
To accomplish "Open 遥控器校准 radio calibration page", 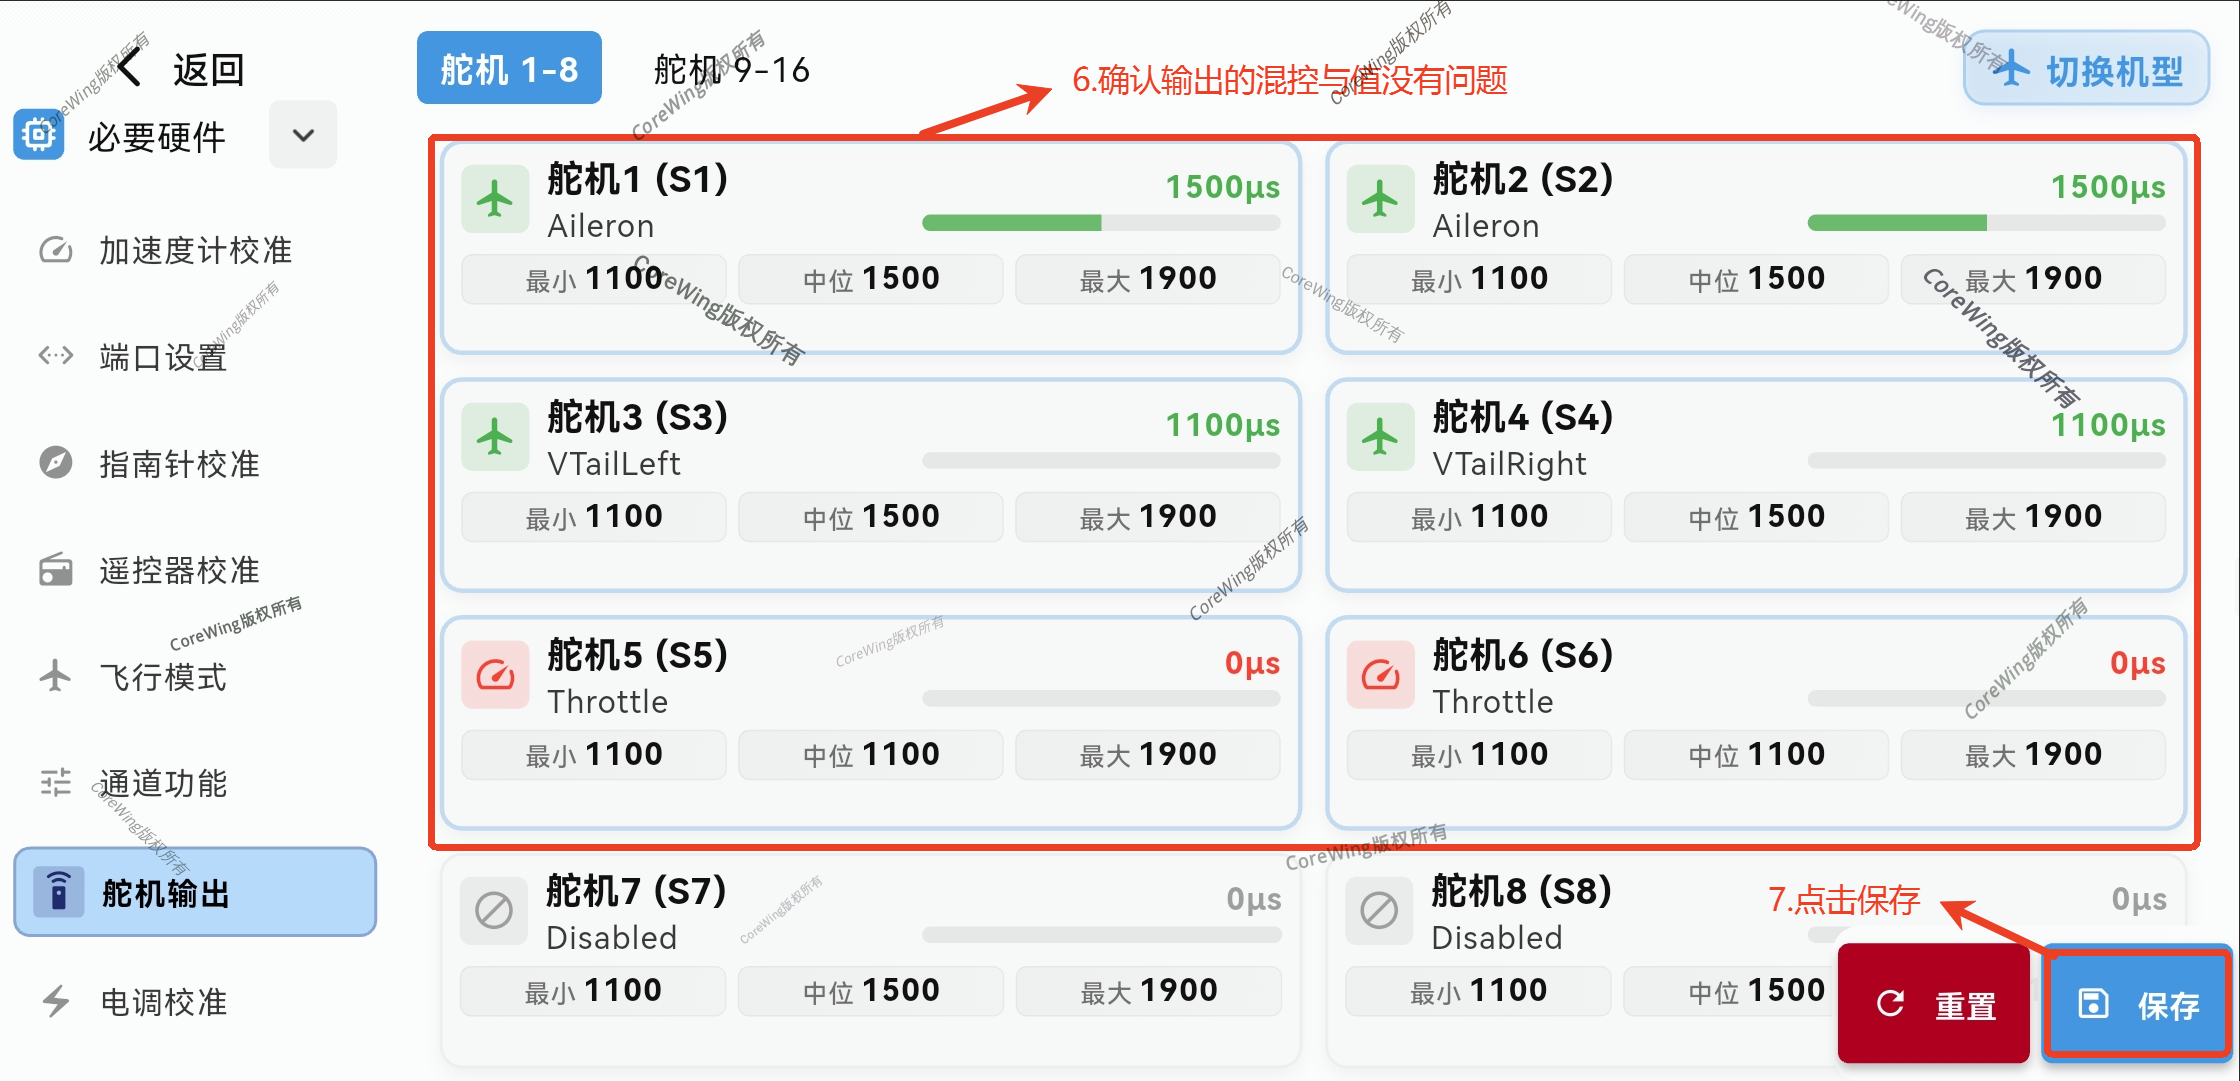I will [x=178, y=570].
